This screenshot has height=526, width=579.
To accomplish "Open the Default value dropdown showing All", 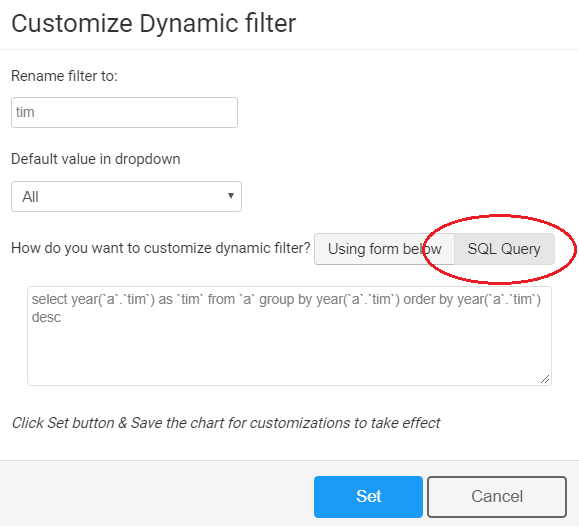I will (126, 197).
